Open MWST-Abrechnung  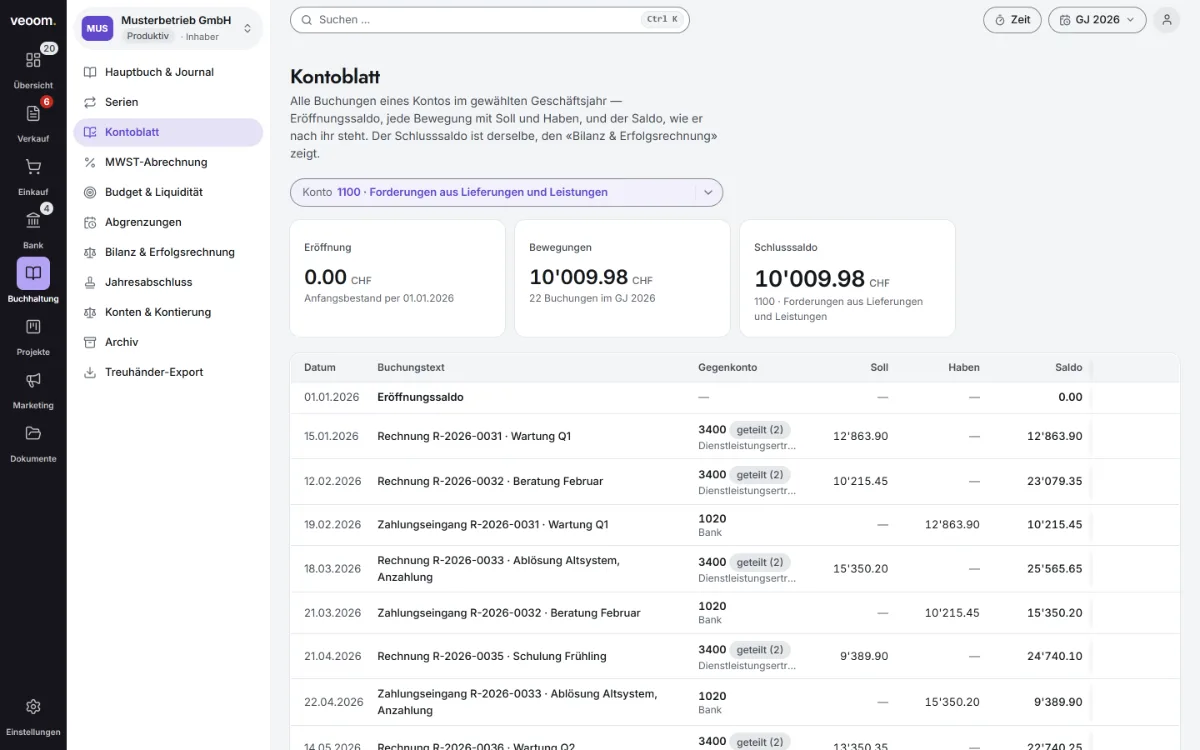(x=168, y=162)
